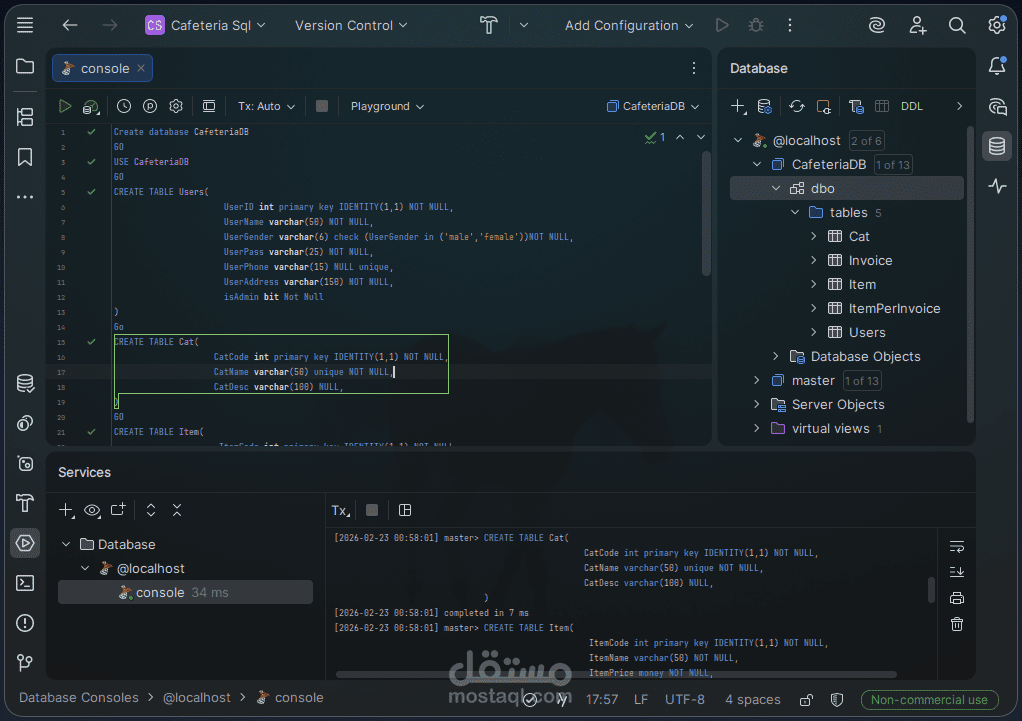Open the Playground resolve mode dropdown
Viewport: 1022px width, 721px height.
pos(387,106)
